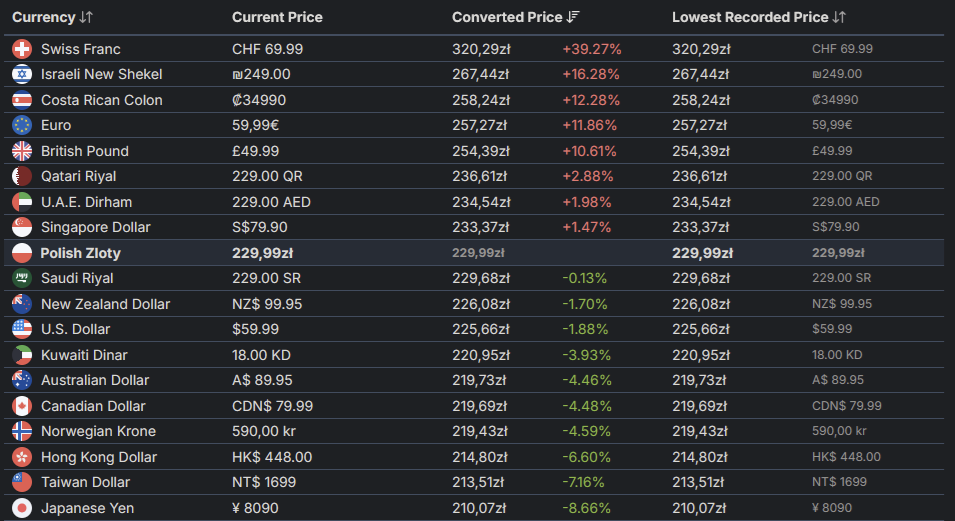The image size is (955, 521).
Task: Click the Israeli New Shekel flag icon
Action: [x=22, y=74]
